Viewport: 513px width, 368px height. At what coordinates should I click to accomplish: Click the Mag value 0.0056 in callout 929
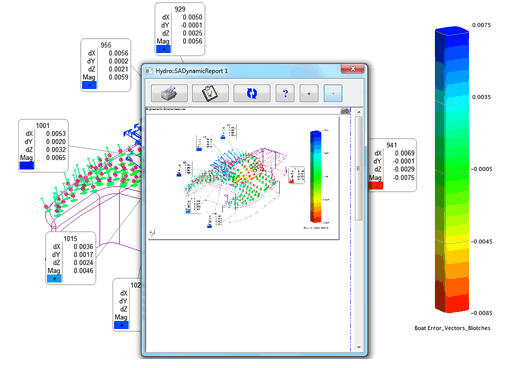(x=192, y=41)
